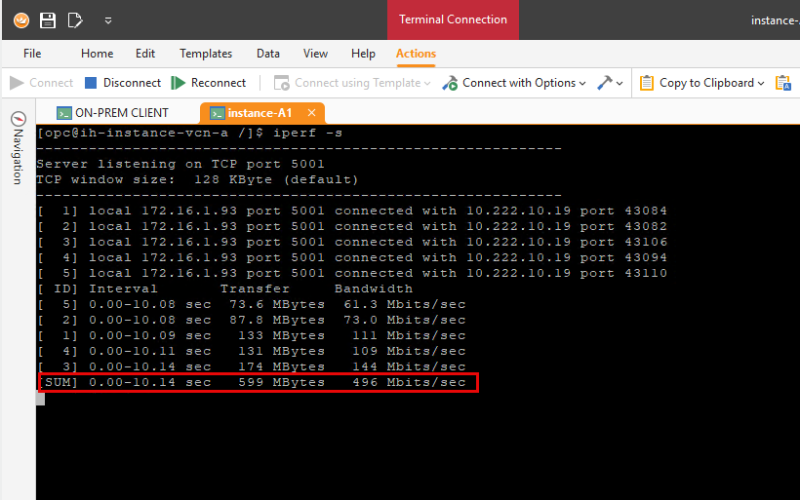Open the File menu
This screenshot has width=800, height=500.
coord(32,54)
